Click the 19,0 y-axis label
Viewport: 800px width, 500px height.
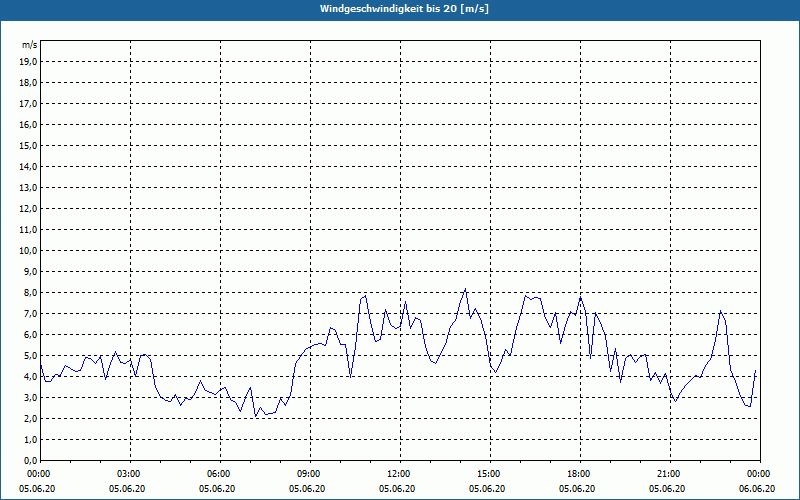(x=28, y=62)
